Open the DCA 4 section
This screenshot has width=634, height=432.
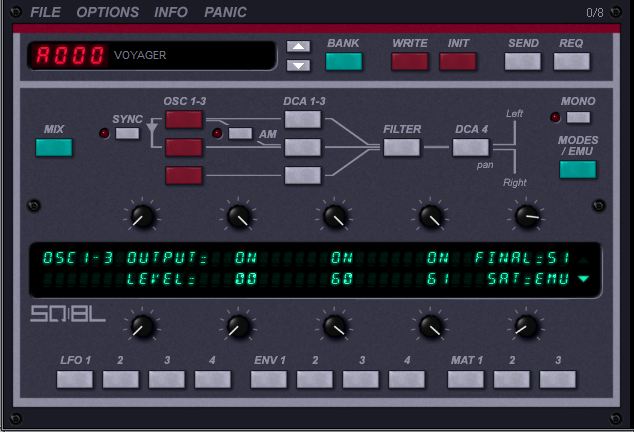coord(470,148)
